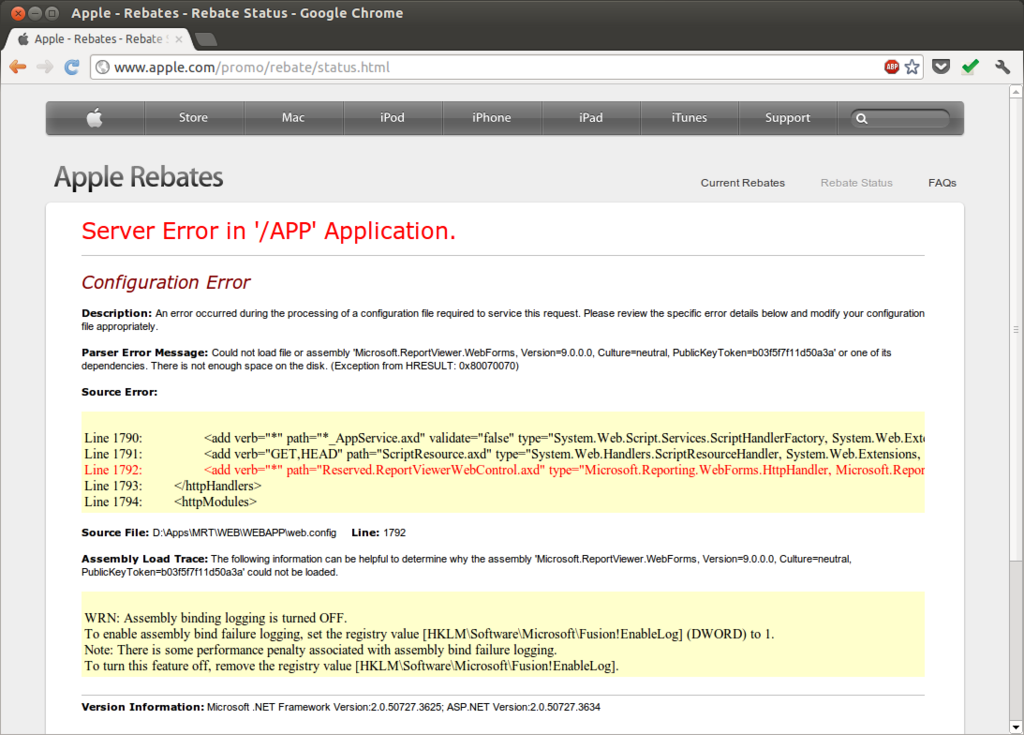Reload the page with the refresh icon
The image size is (1024, 735).
coord(72,67)
